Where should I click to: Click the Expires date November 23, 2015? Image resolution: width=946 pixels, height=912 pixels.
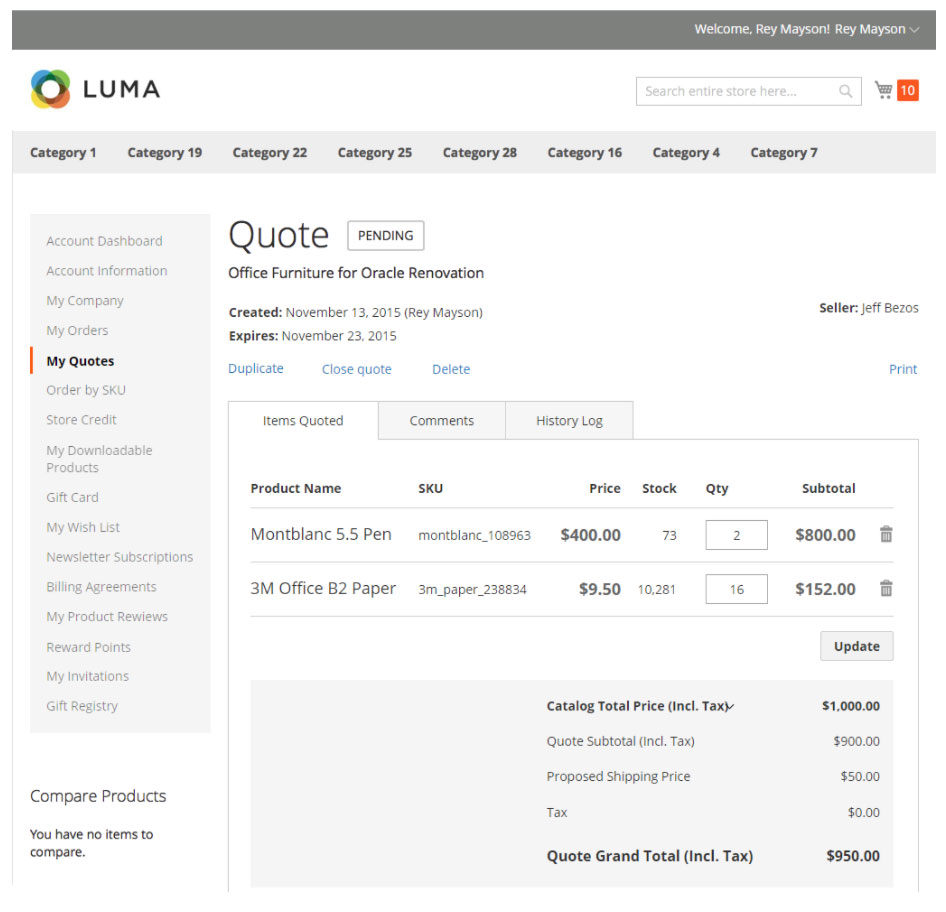coord(339,336)
